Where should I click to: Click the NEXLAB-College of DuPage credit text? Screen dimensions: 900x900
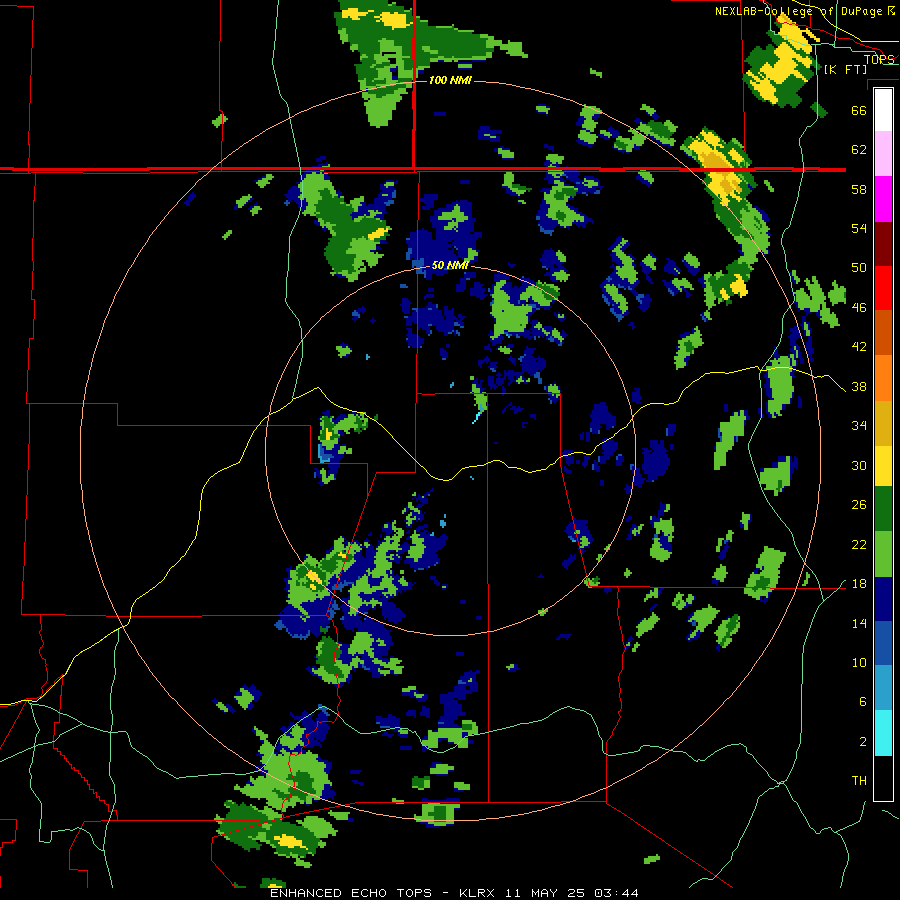800,11
